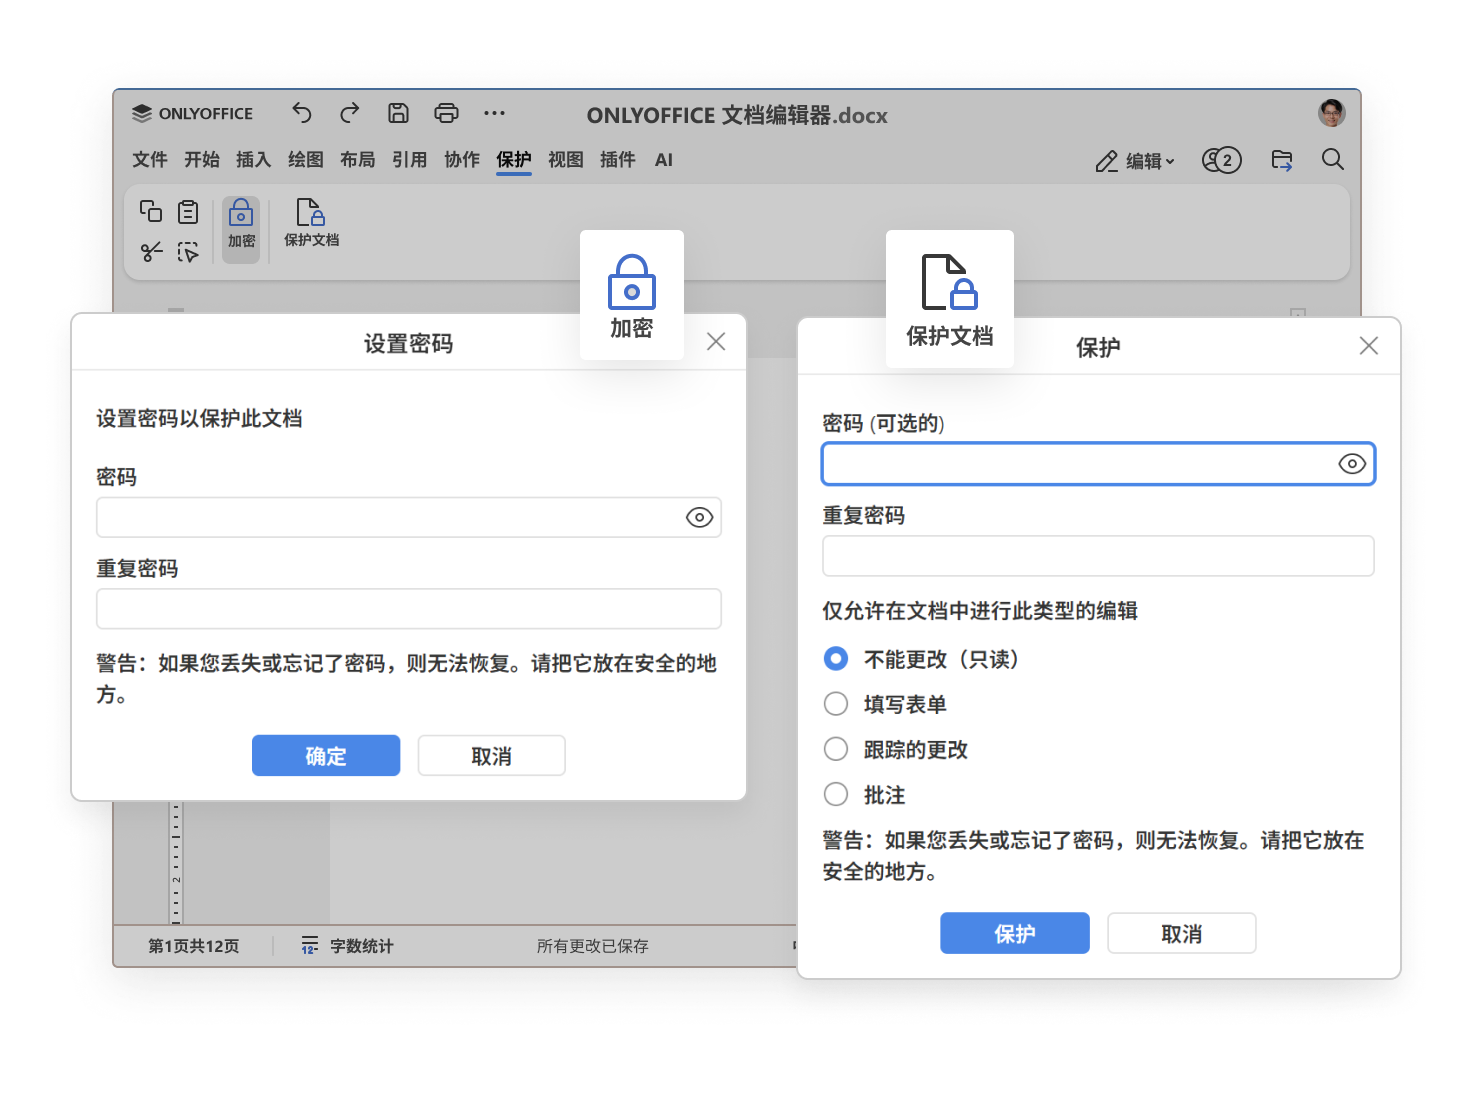Show password in 设置密码 dialog
Screen dimensions: 1472x1100
pyautogui.click(x=699, y=517)
